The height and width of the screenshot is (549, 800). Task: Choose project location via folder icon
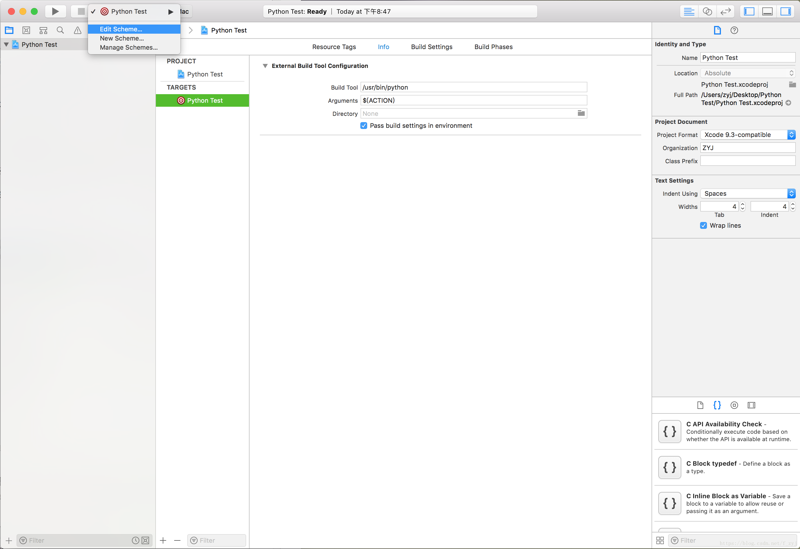792,84
